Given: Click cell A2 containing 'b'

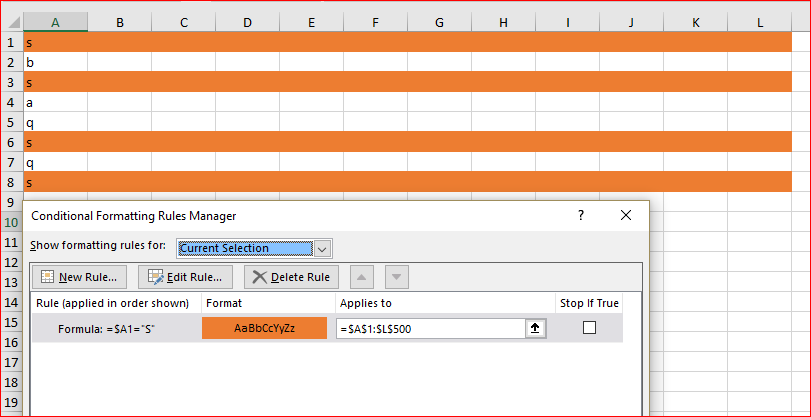Looking at the screenshot, I should [x=55, y=63].
